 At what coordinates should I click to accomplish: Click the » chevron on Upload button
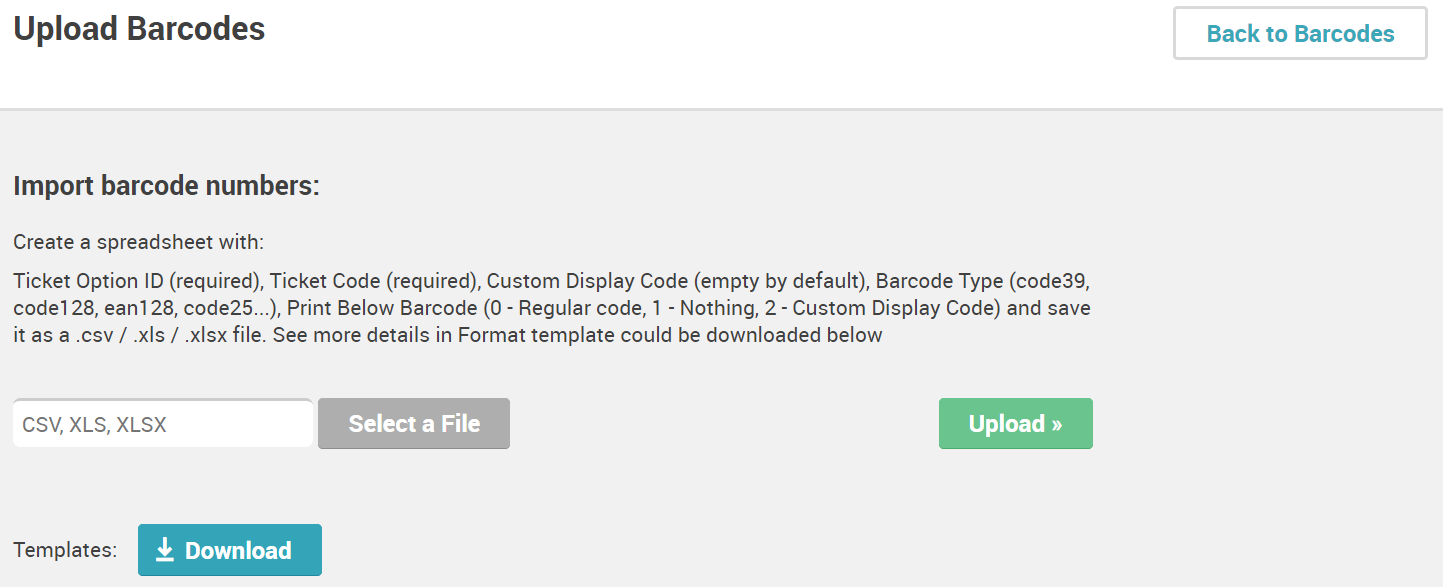pos(1056,424)
